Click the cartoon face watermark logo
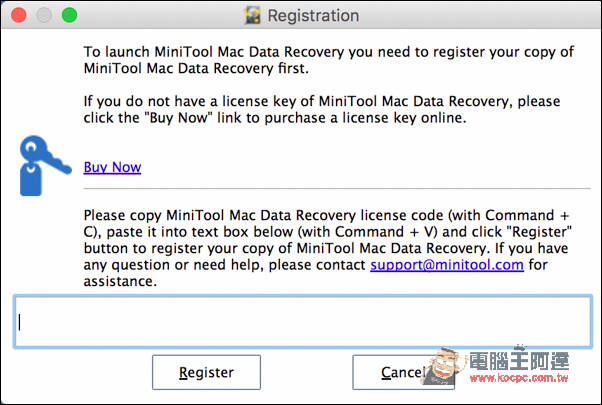602x405 pixels. tap(442, 366)
